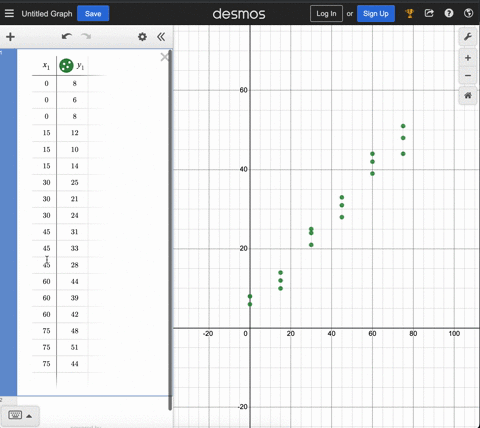Select the y-value cell 24
The height and width of the screenshot is (428, 480).
(74, 215)
